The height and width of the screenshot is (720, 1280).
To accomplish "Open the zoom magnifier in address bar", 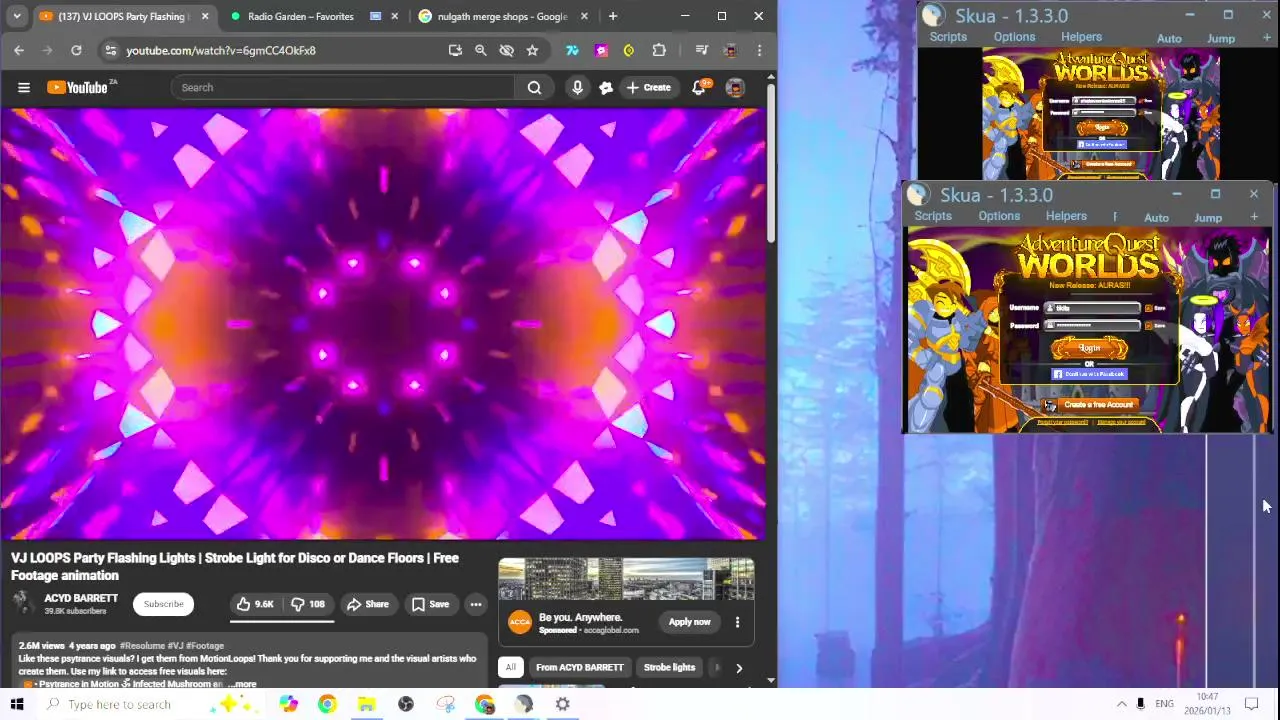I will 480,50.
